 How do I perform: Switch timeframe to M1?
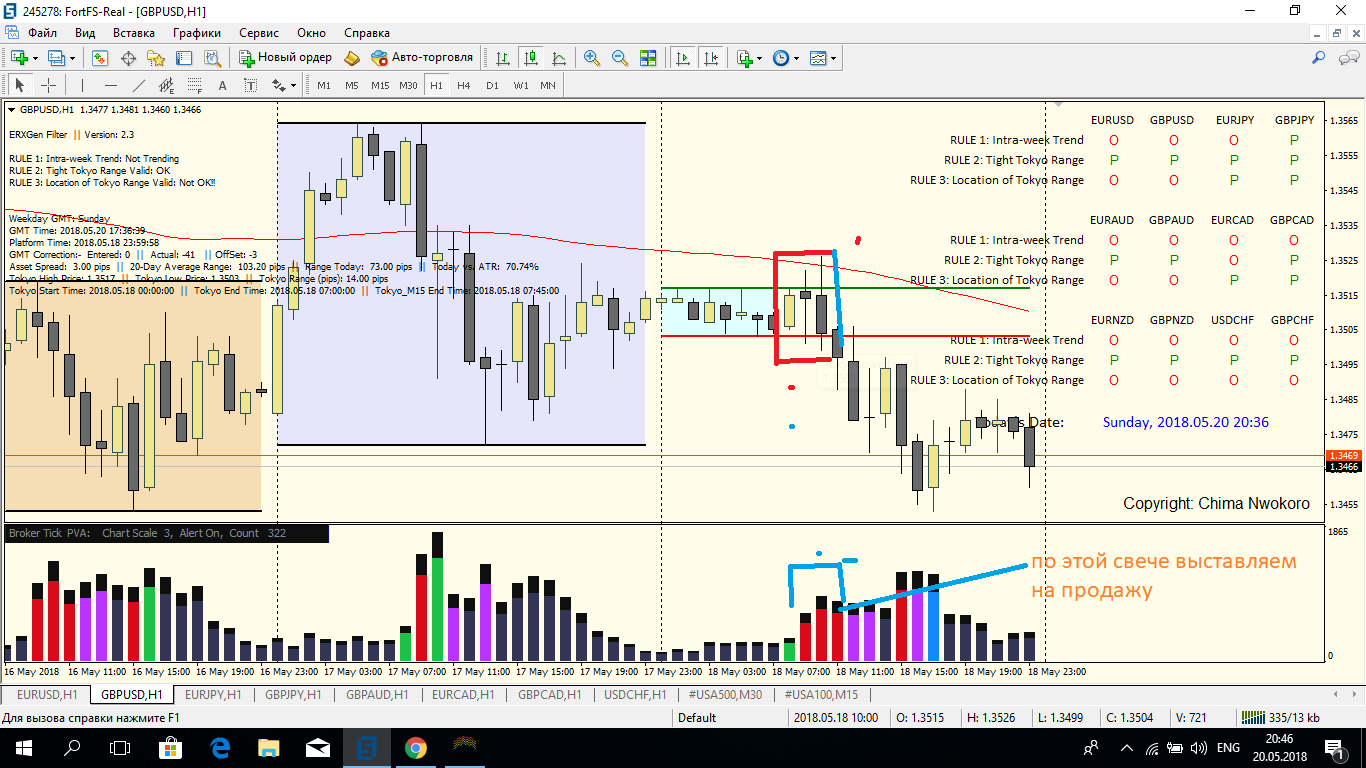tap(324, 85)
